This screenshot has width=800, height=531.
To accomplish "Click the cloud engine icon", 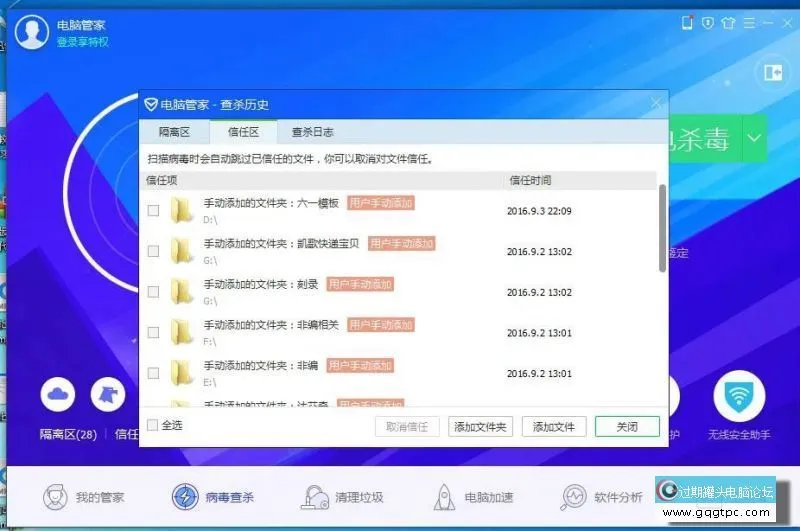I will 58,394.
